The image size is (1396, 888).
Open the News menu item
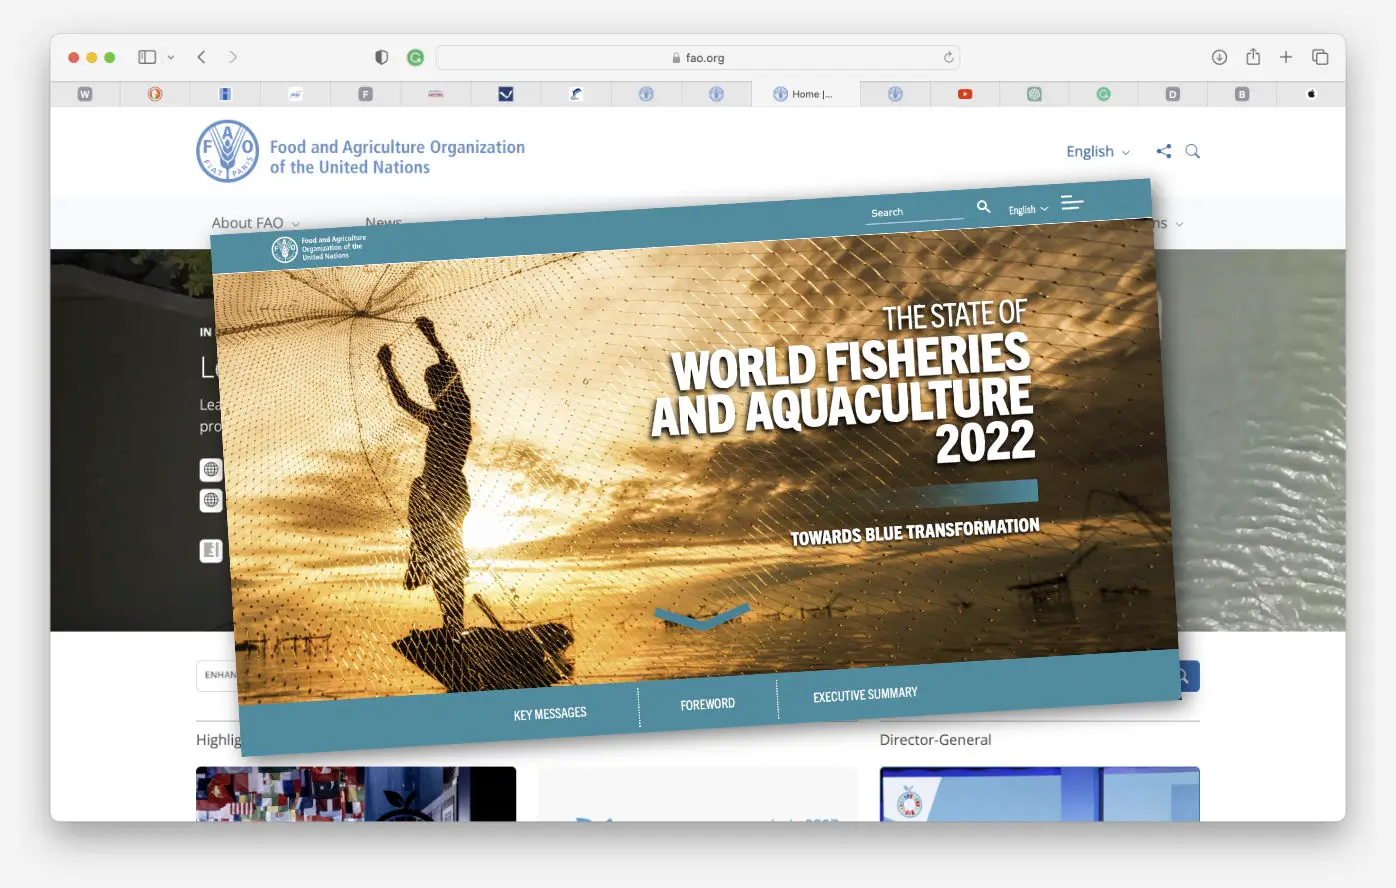tap(384, 221)
